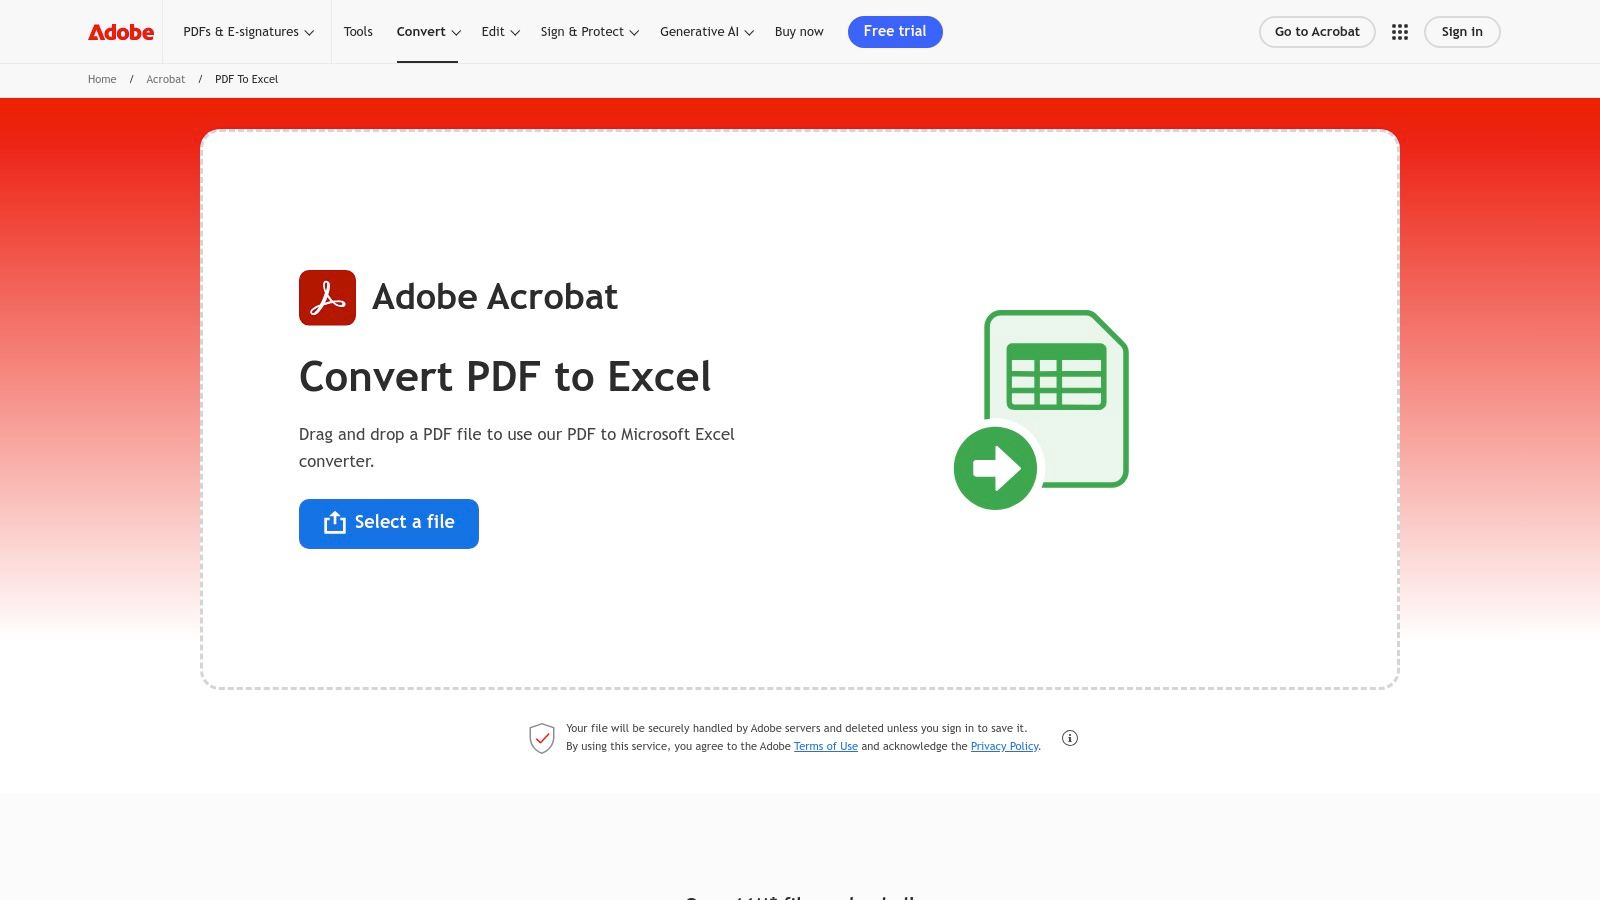Click the green arrow conversion icon
The height and width of the screenshot is (900, 1600).
995,467
